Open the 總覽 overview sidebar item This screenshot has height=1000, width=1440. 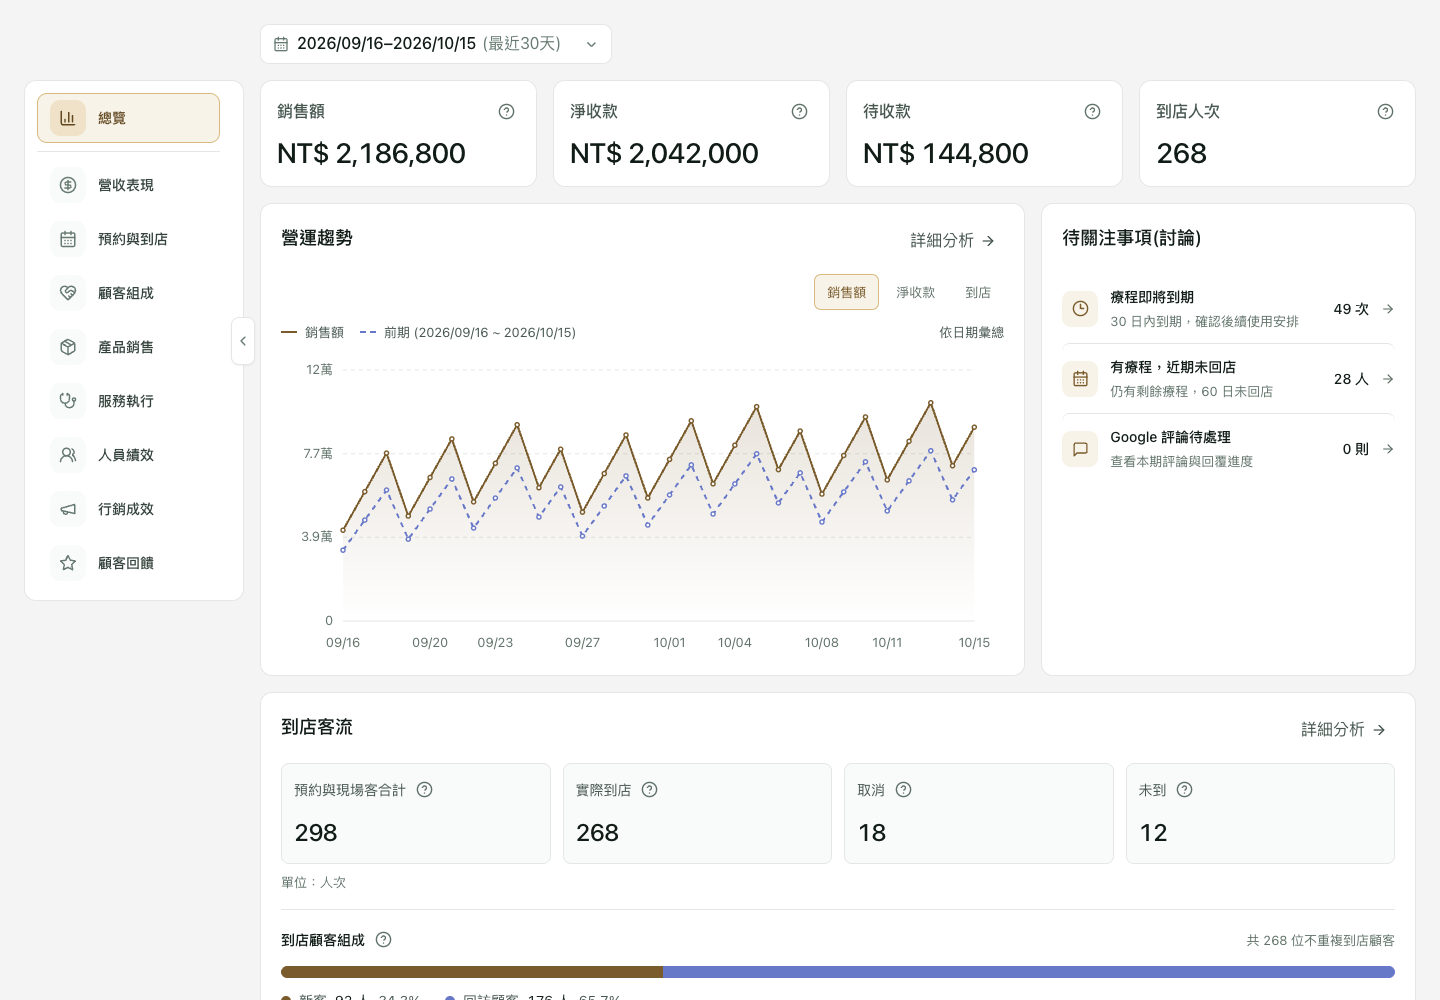[x=128, y=118]
